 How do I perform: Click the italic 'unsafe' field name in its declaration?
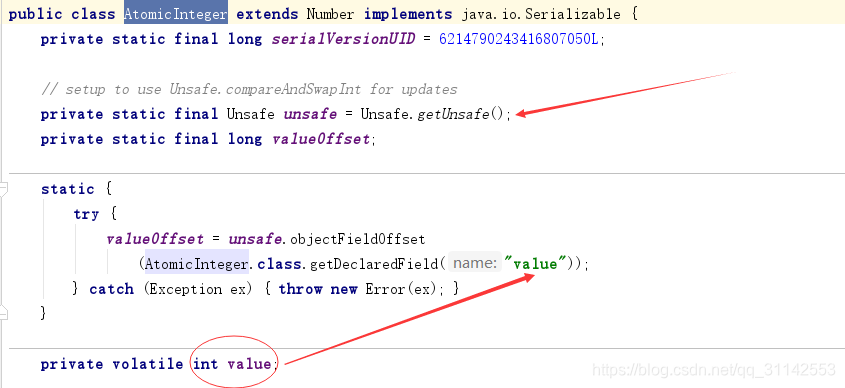(x=310, y=114)
